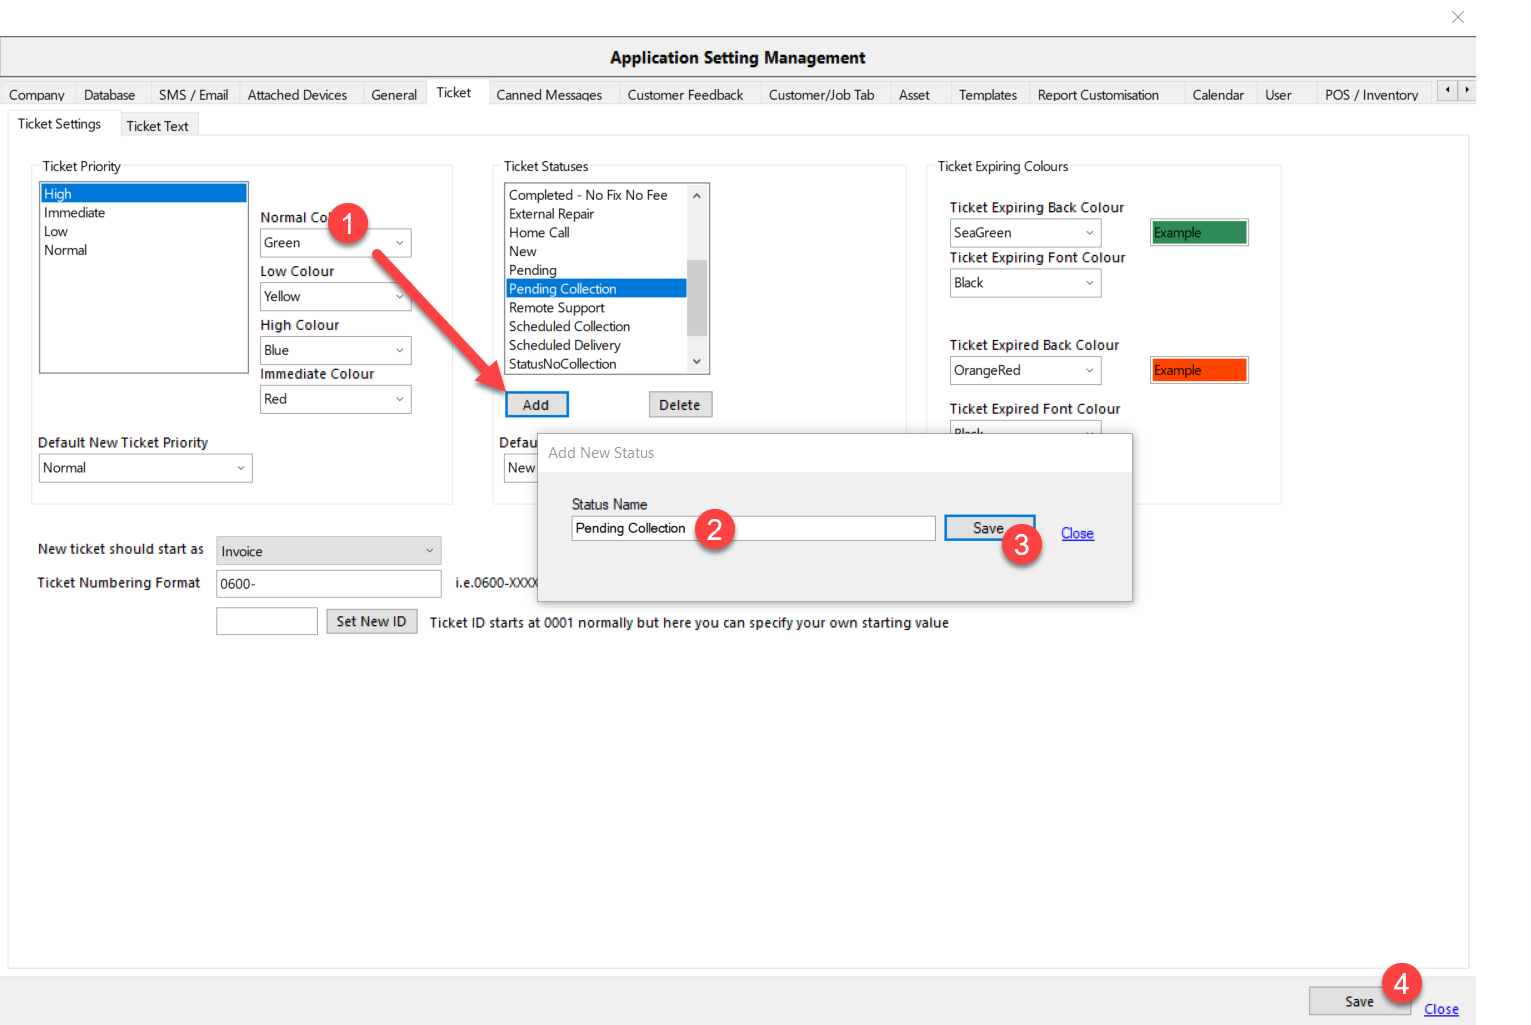Select the Asset tab
This screenshot has height=1025, width=1531.
pyautogui.click(x=914, y=95)
